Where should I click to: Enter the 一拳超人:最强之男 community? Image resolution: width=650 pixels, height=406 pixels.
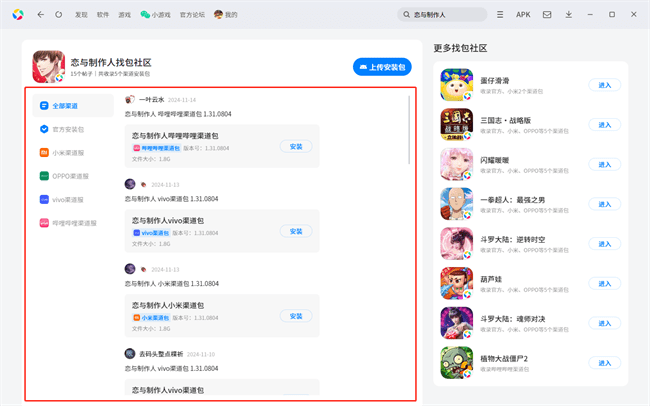605,204
